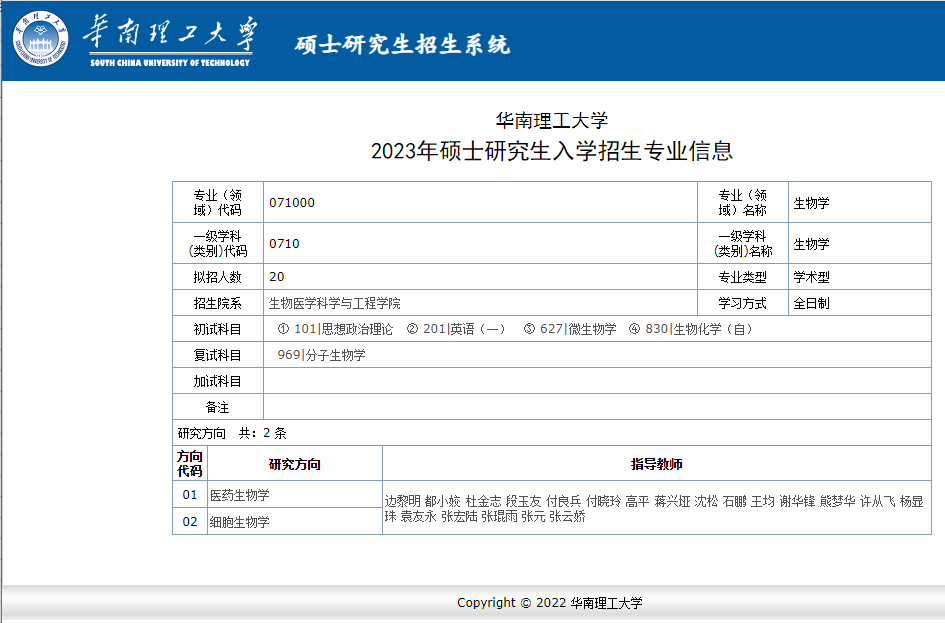Image resolution: width=945 pixels, height=623 pixels.
Task: Click the South China University of Technology round emblem
Action: (x=40, y=39)
